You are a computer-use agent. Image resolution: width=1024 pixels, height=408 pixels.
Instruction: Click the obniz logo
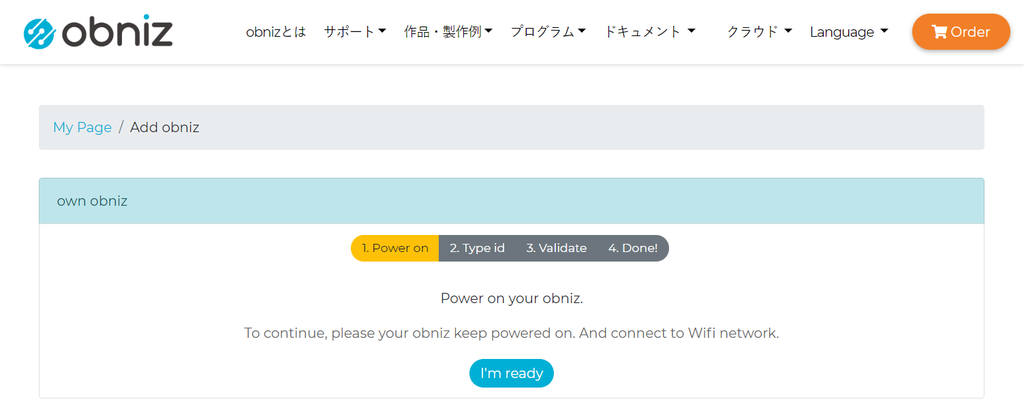click(98, 32)
